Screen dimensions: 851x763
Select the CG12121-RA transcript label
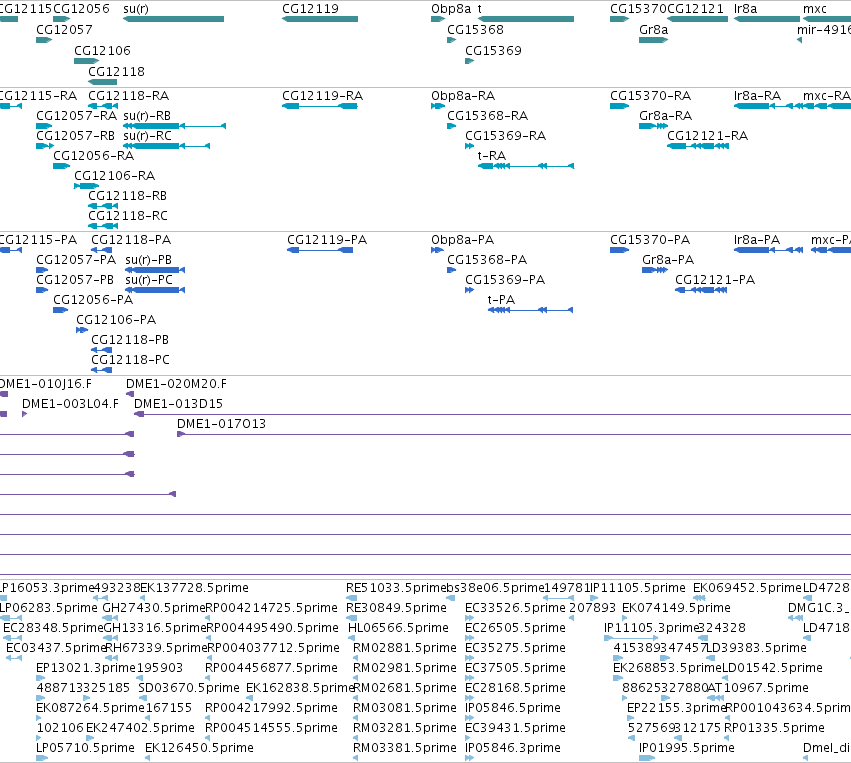(707, 136)
